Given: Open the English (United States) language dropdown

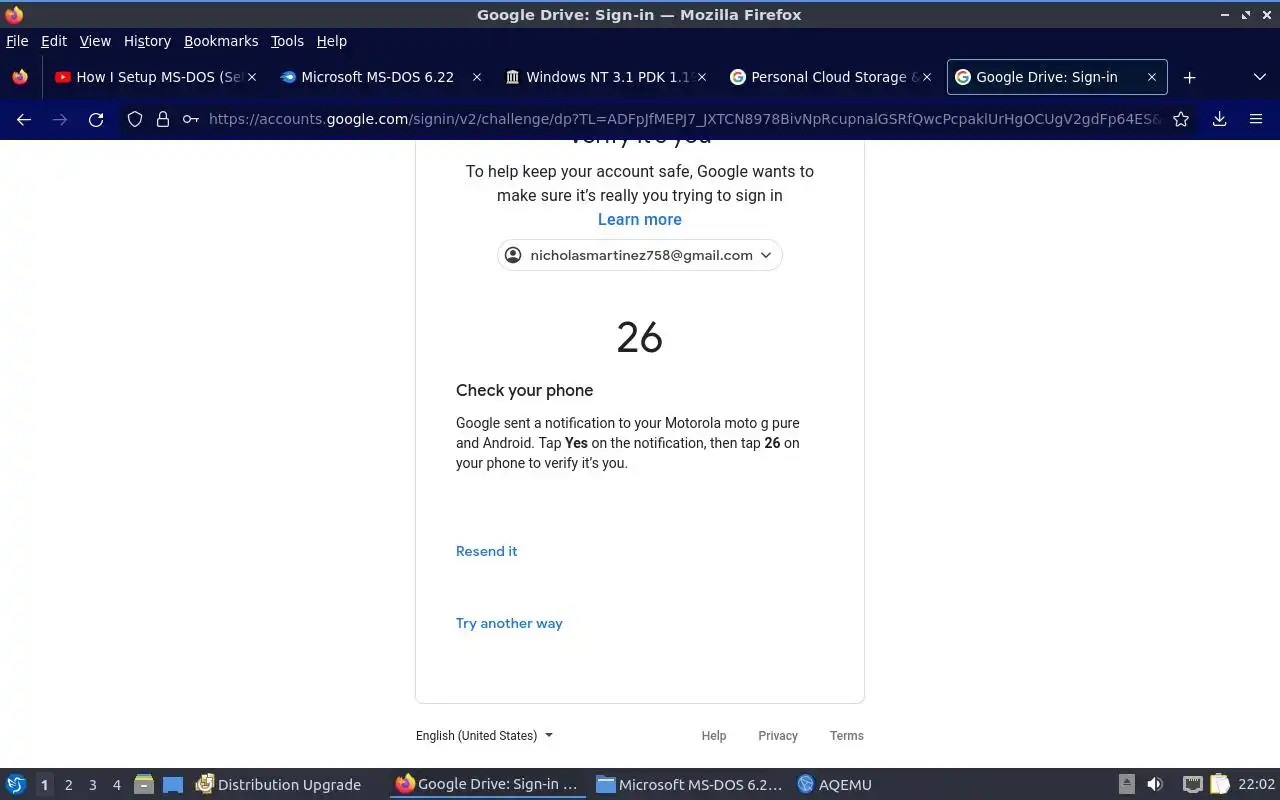Looking at the screenshot, I should 484,735.
